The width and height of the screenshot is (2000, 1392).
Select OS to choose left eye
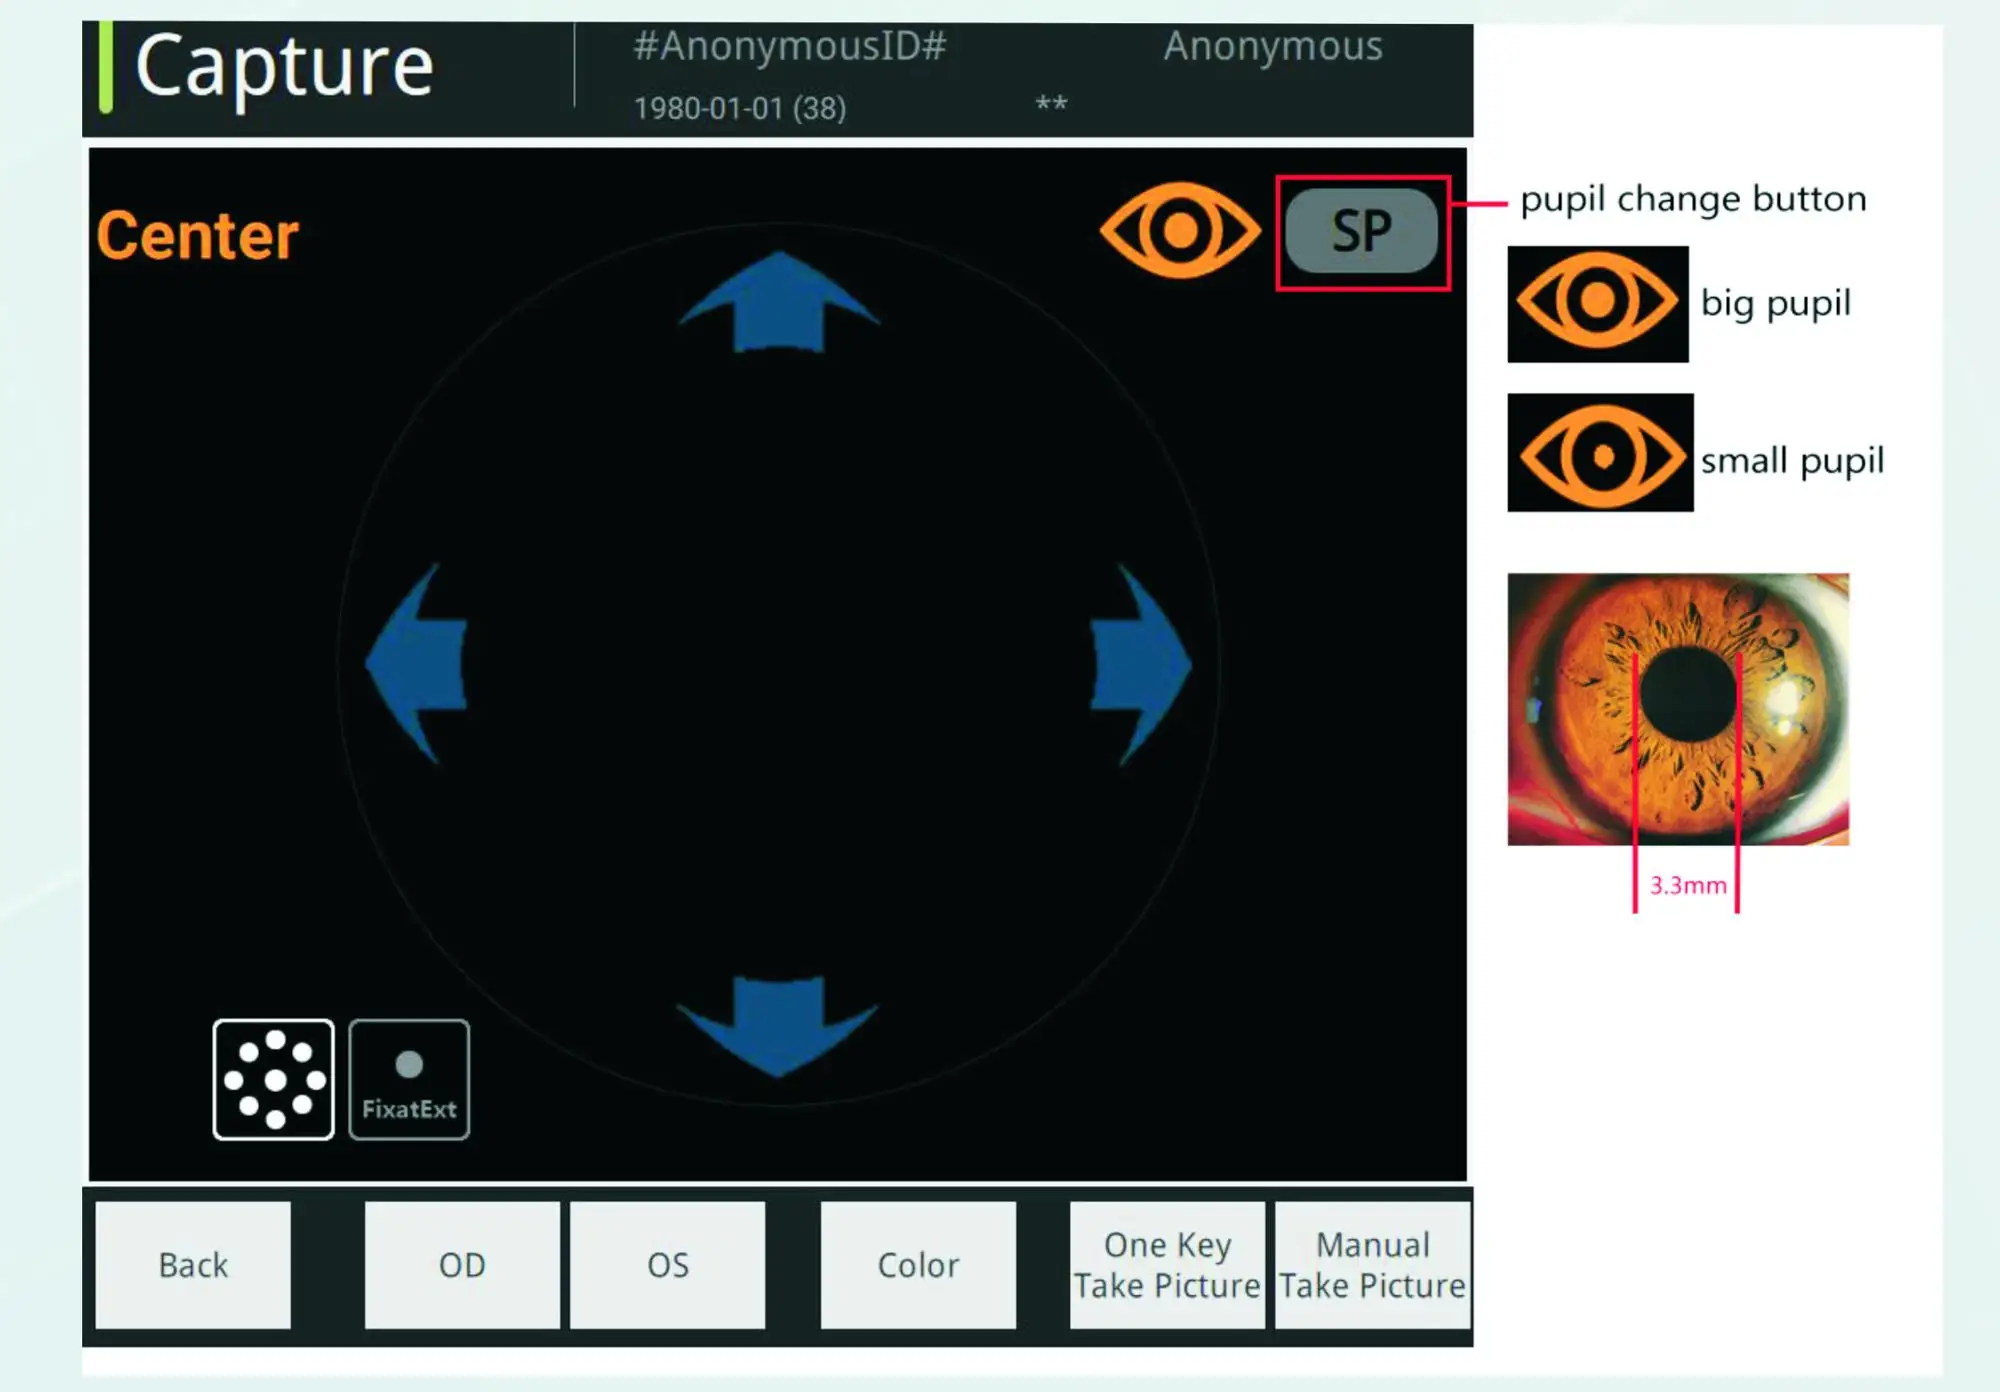click(x=667, y=1264)
